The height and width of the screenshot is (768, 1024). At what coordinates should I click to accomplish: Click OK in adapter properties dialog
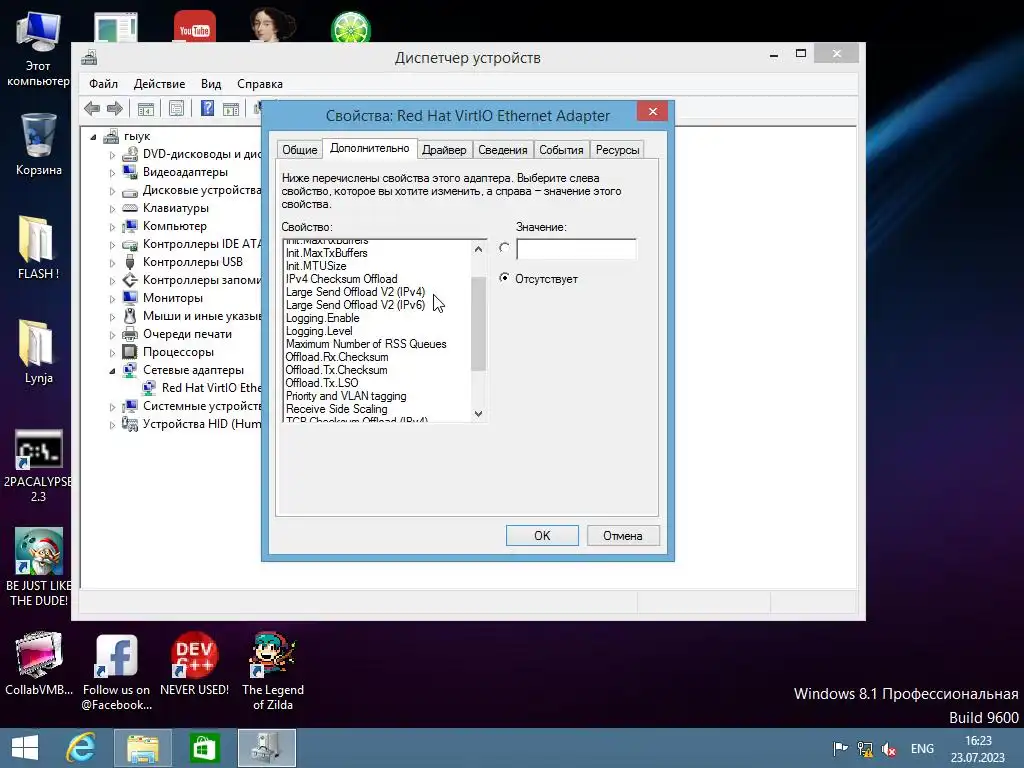click(542, 536)
